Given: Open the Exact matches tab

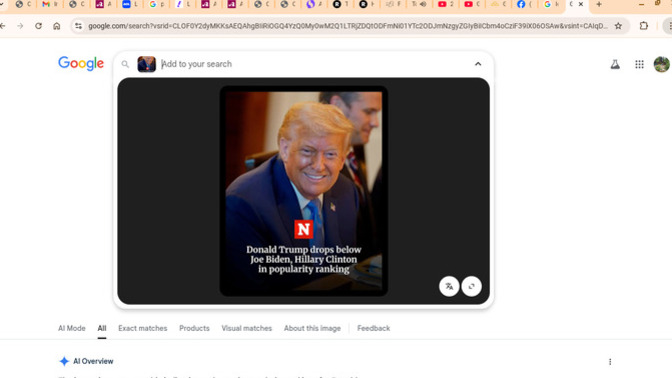Looking at the screenshot, I should pos(143,328).
